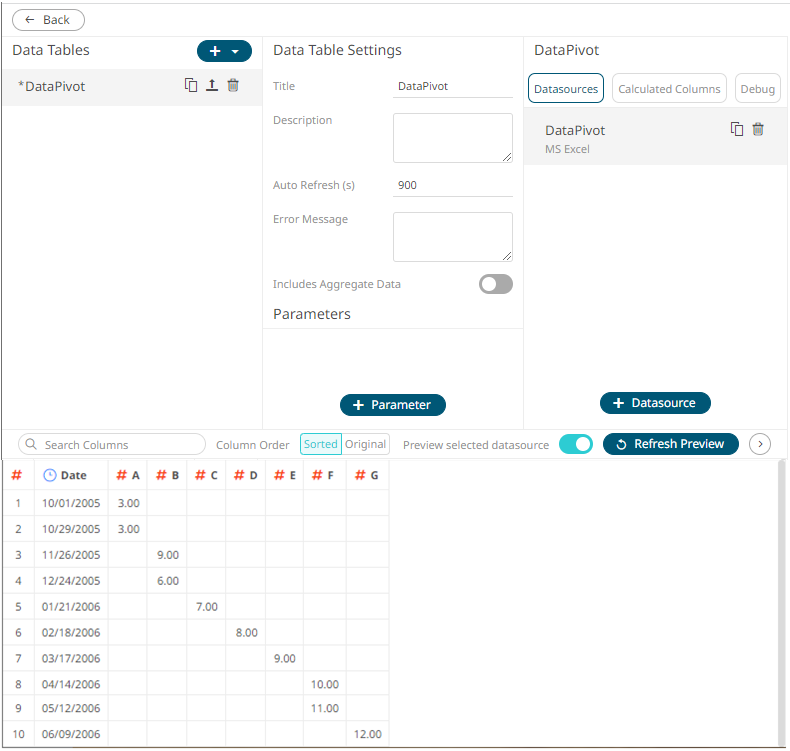Click the Auto Refresh input field
This screenshot has width=790, height=751.
point(452,185)
